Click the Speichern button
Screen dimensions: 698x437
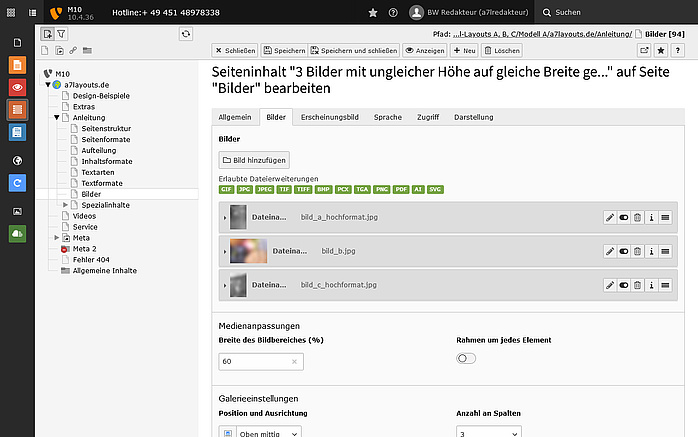click(284, 50)
